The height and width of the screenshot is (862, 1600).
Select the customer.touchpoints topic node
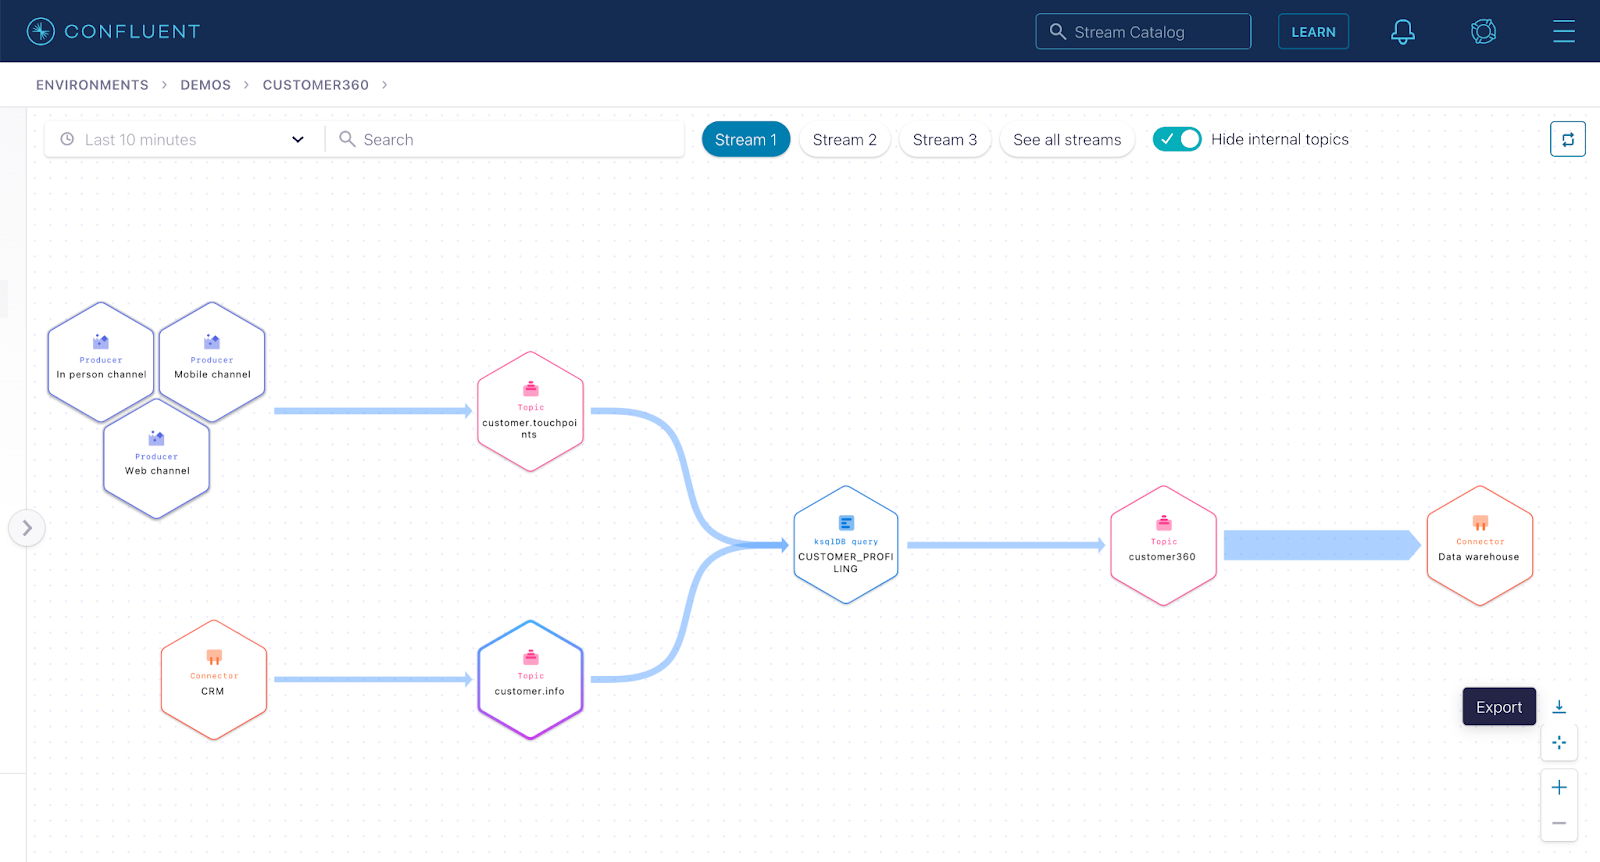[x=530, y=411]
